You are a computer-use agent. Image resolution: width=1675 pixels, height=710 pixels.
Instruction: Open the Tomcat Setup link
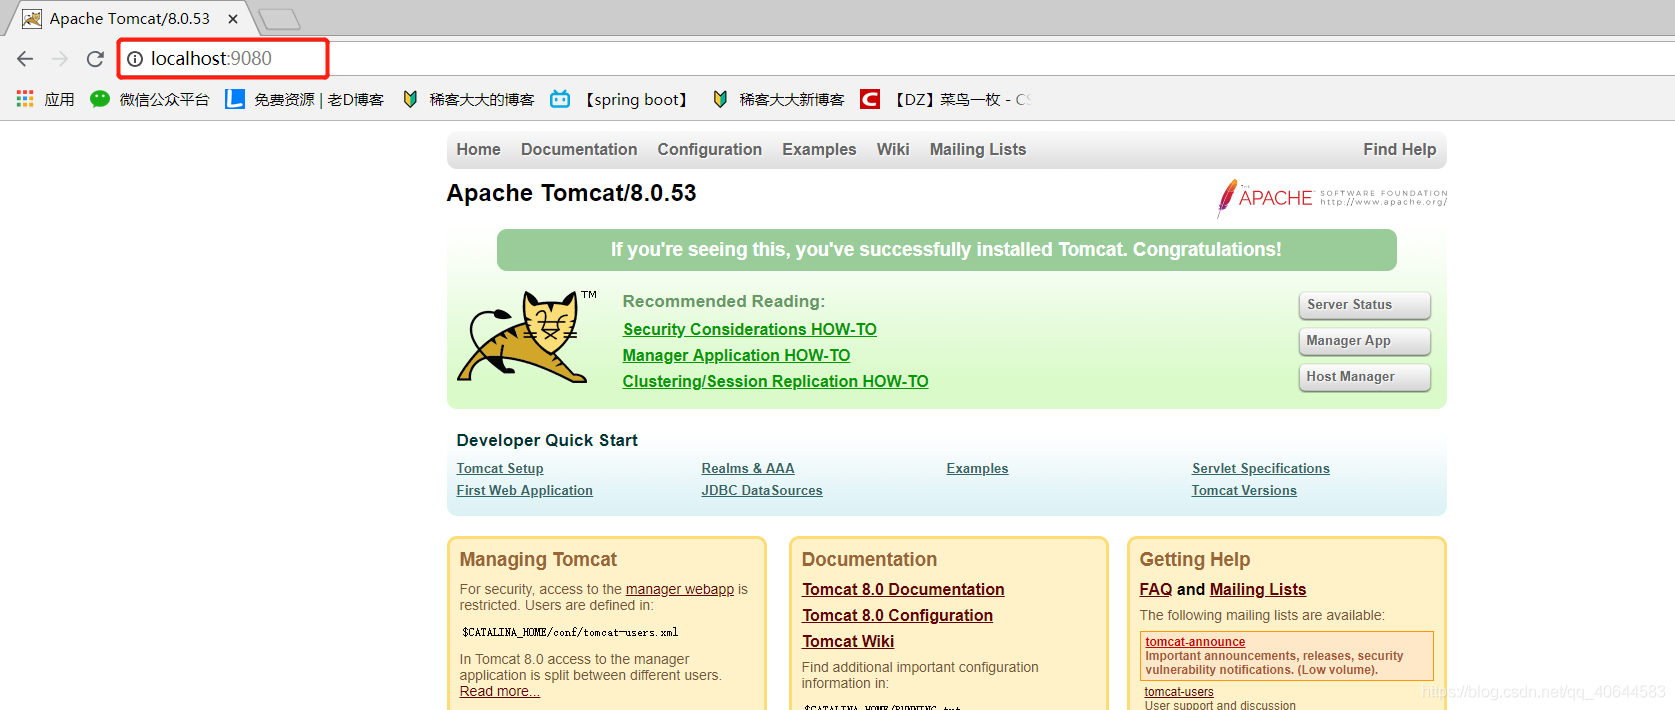point(500,468)
